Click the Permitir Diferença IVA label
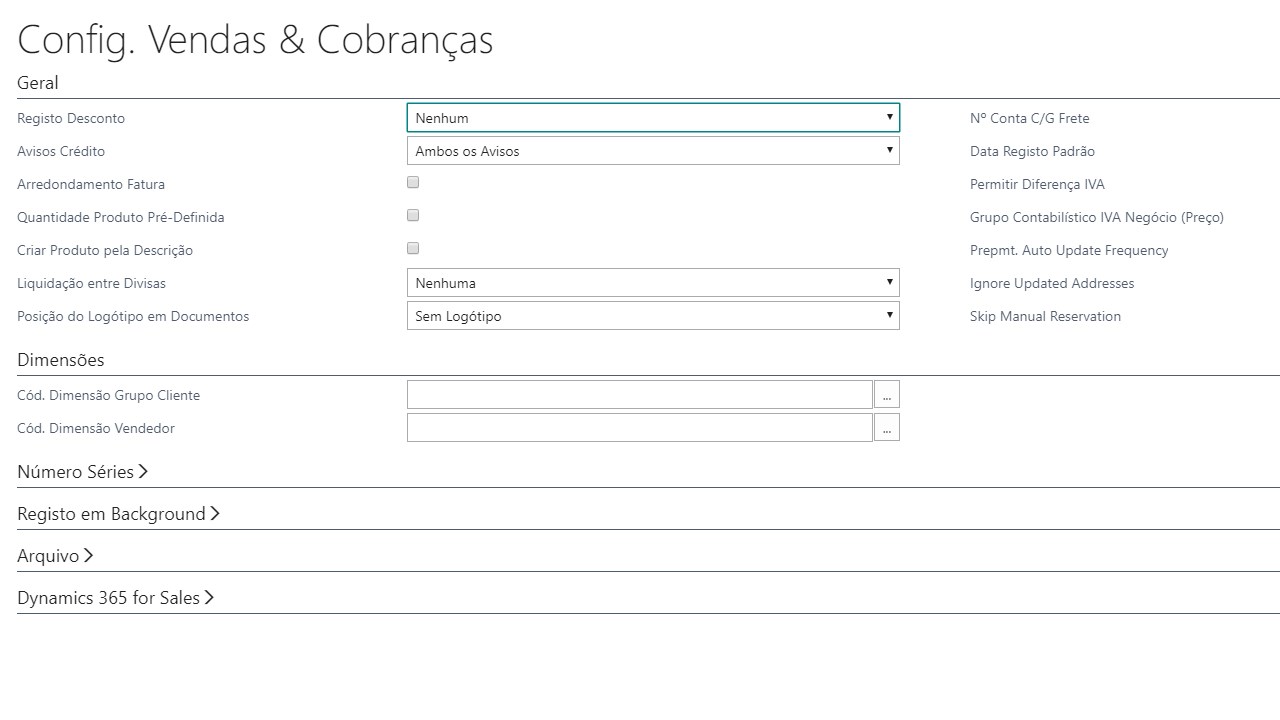This screenshot has height=720, width=1280. (1037, 184)
